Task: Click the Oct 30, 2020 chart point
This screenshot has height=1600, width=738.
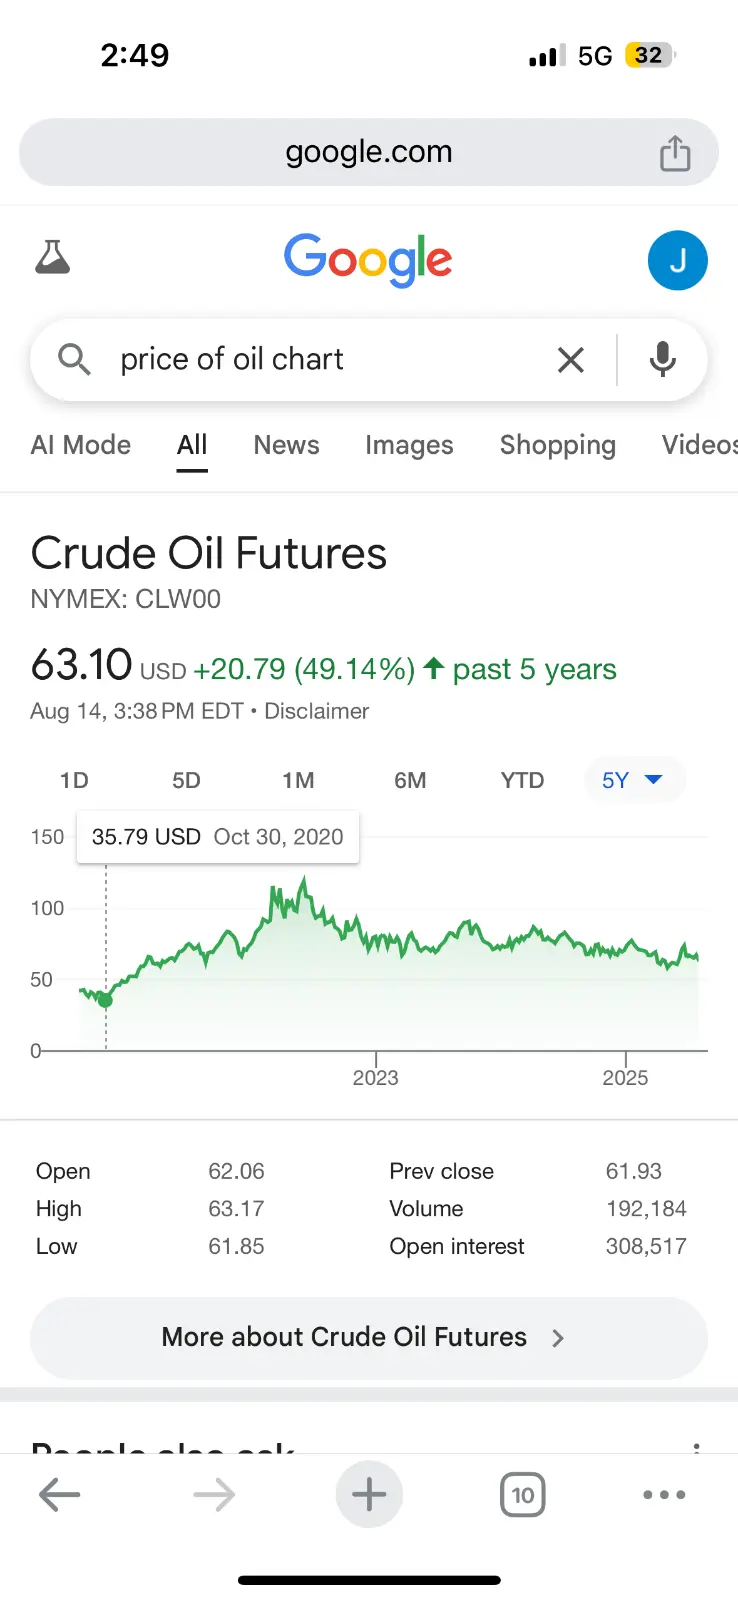Action: (105, 1000)
